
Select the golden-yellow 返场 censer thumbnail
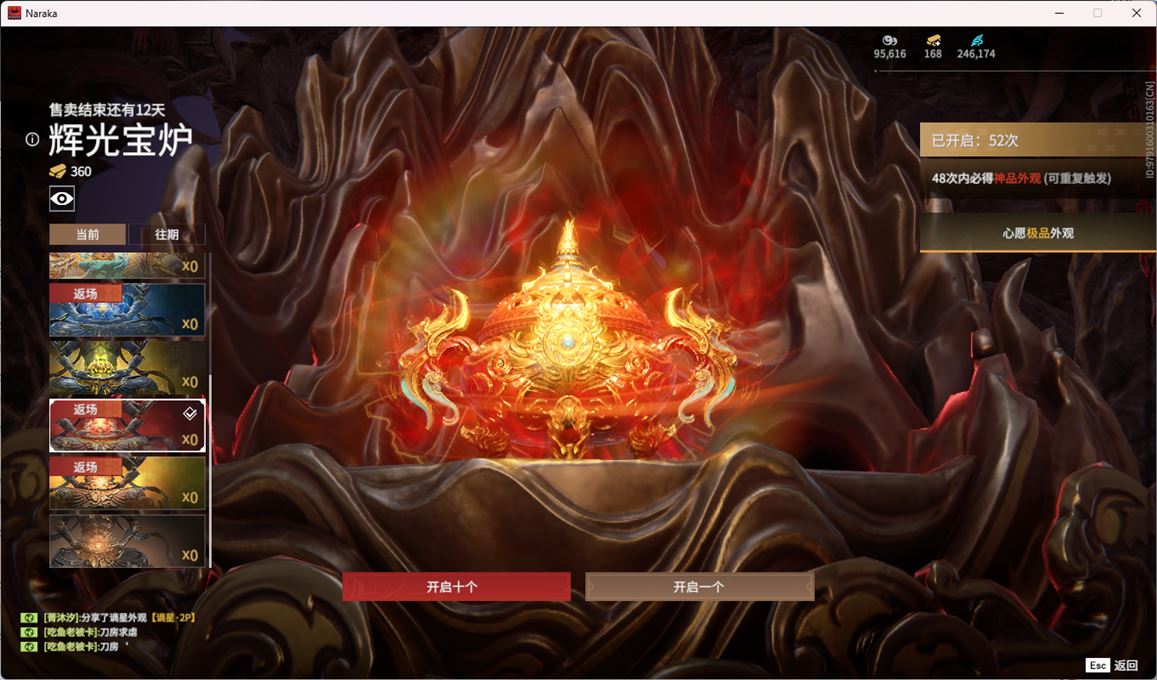point(127,483)
